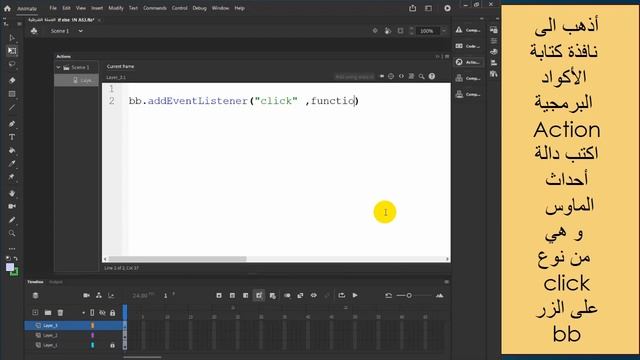
Task: Select the Paint Bucket tool
Action: (x=12, y=151)
